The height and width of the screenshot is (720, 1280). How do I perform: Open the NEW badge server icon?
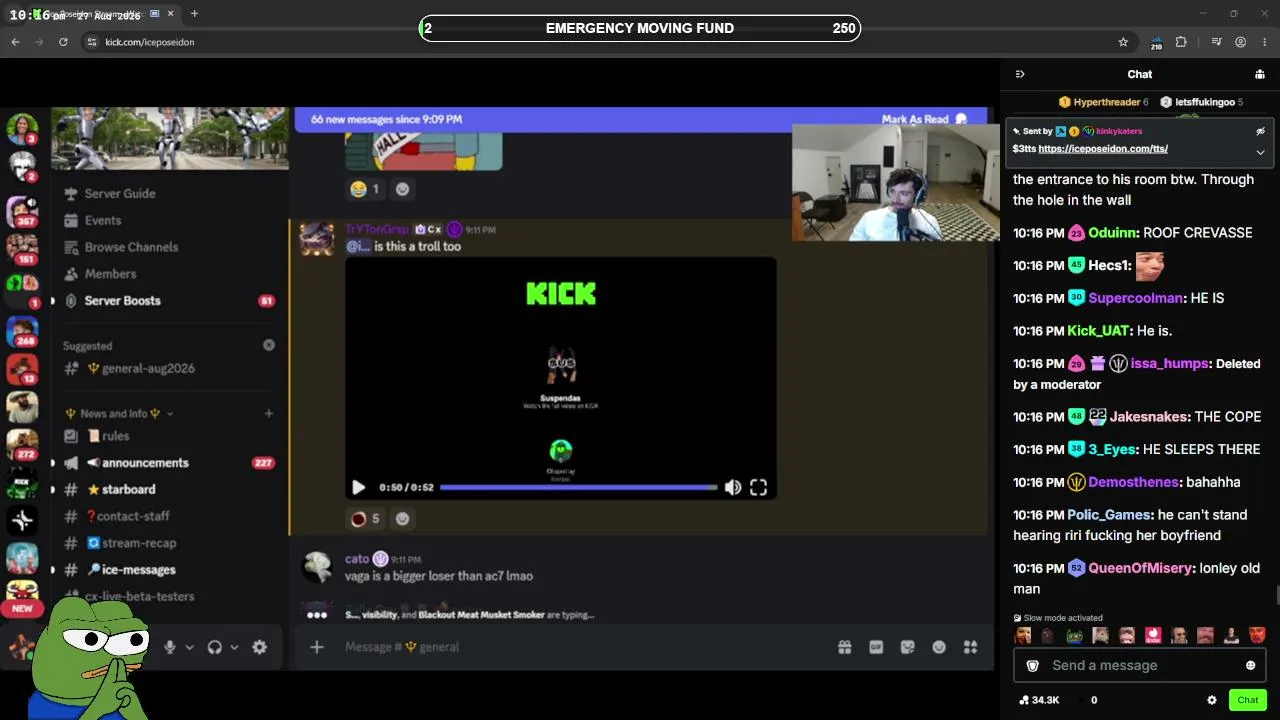click(22, 595)
